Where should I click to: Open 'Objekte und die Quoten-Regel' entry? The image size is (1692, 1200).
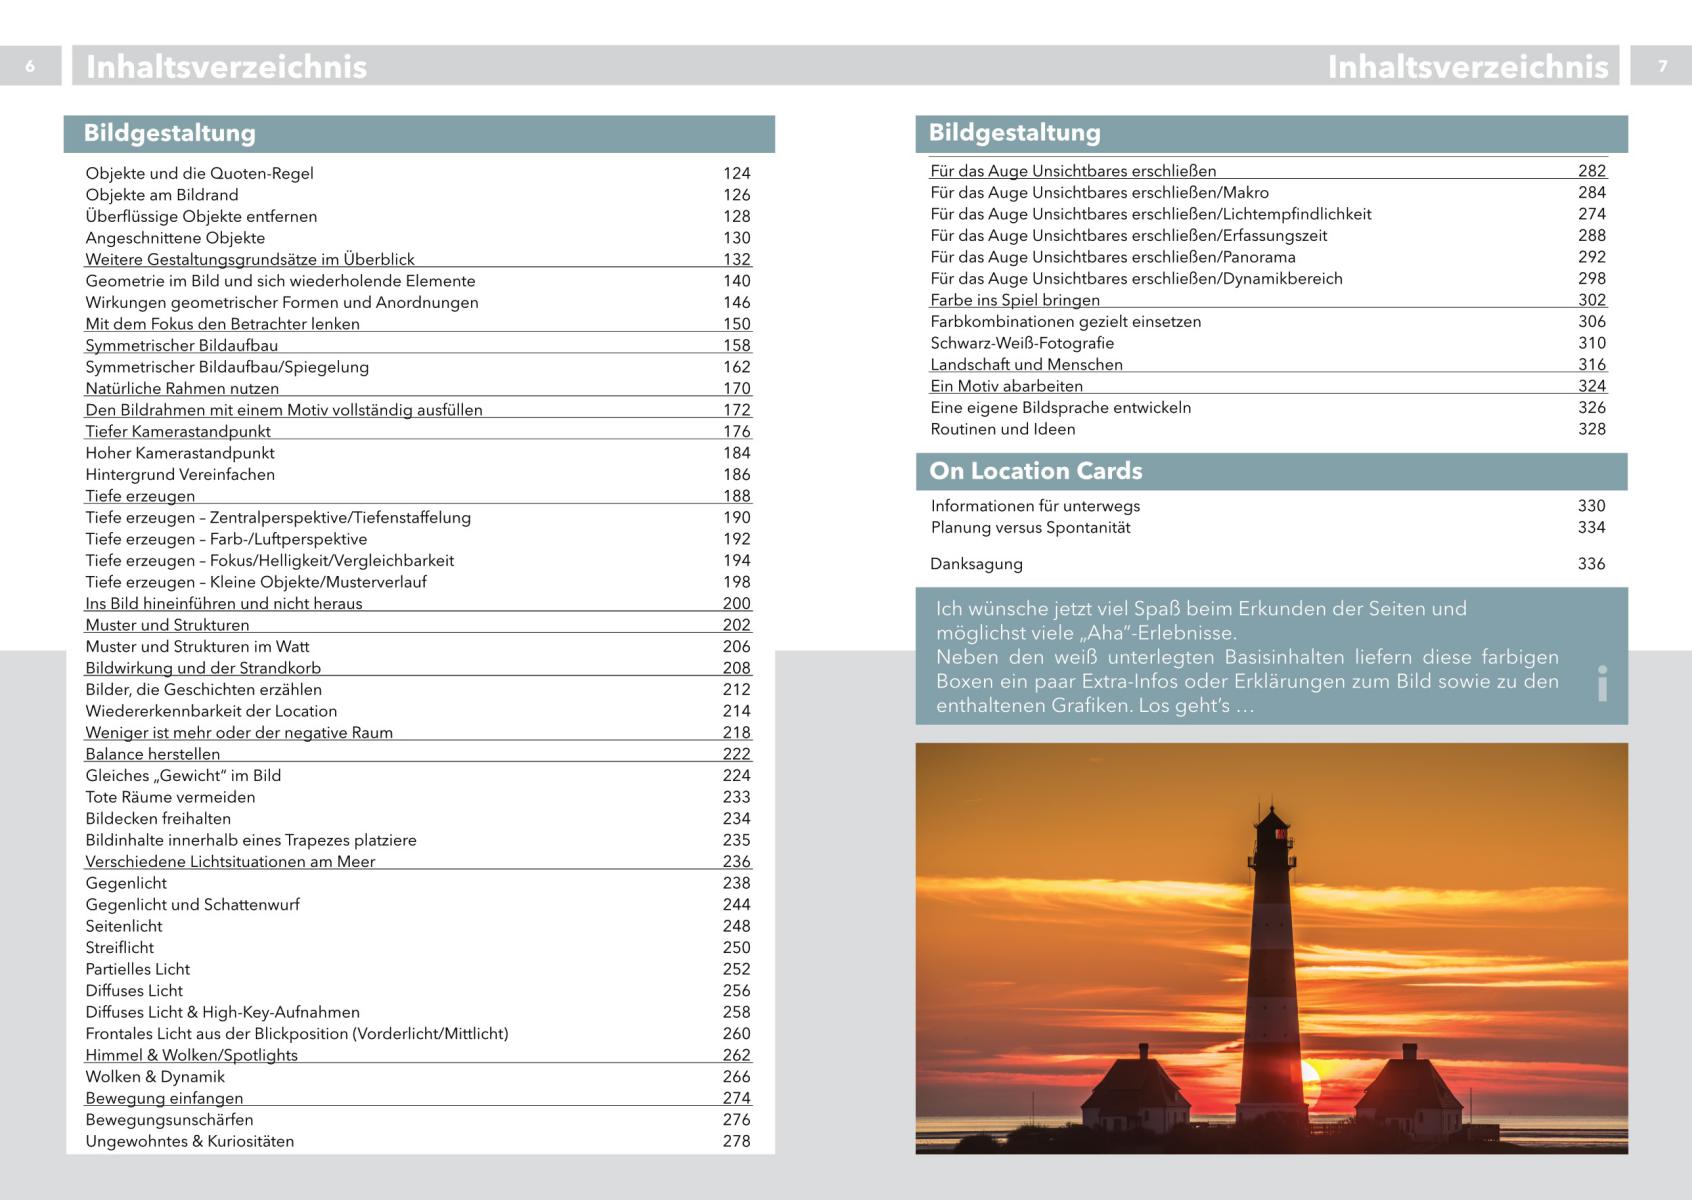[199, 173]
